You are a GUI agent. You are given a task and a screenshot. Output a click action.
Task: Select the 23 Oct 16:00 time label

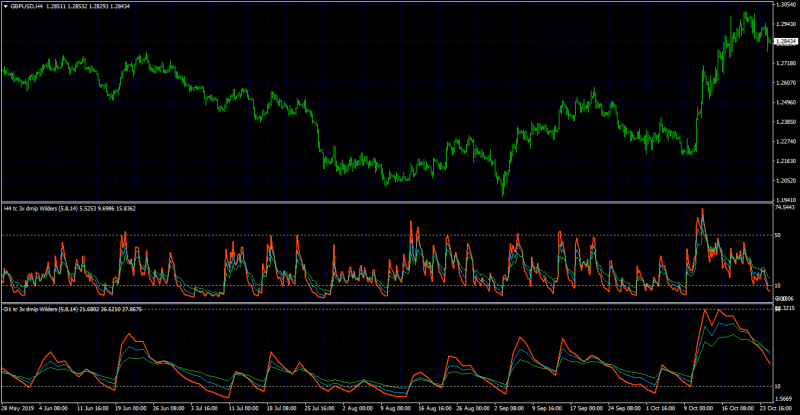776,408
